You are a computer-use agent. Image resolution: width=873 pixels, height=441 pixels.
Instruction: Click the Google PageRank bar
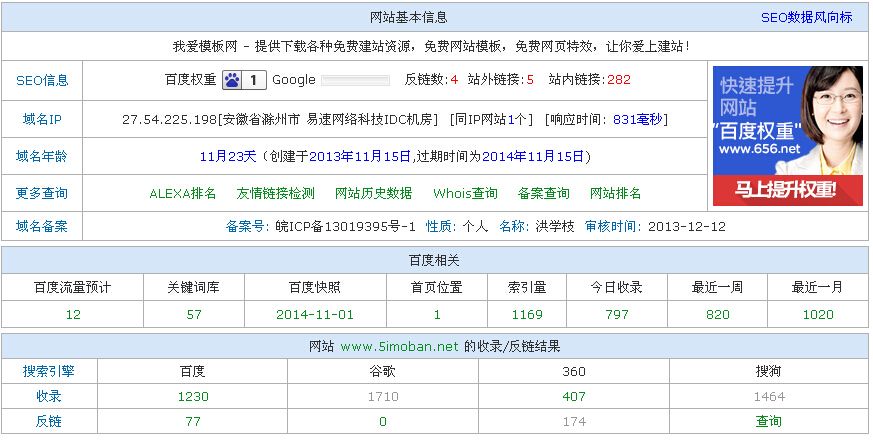(355, 80)
